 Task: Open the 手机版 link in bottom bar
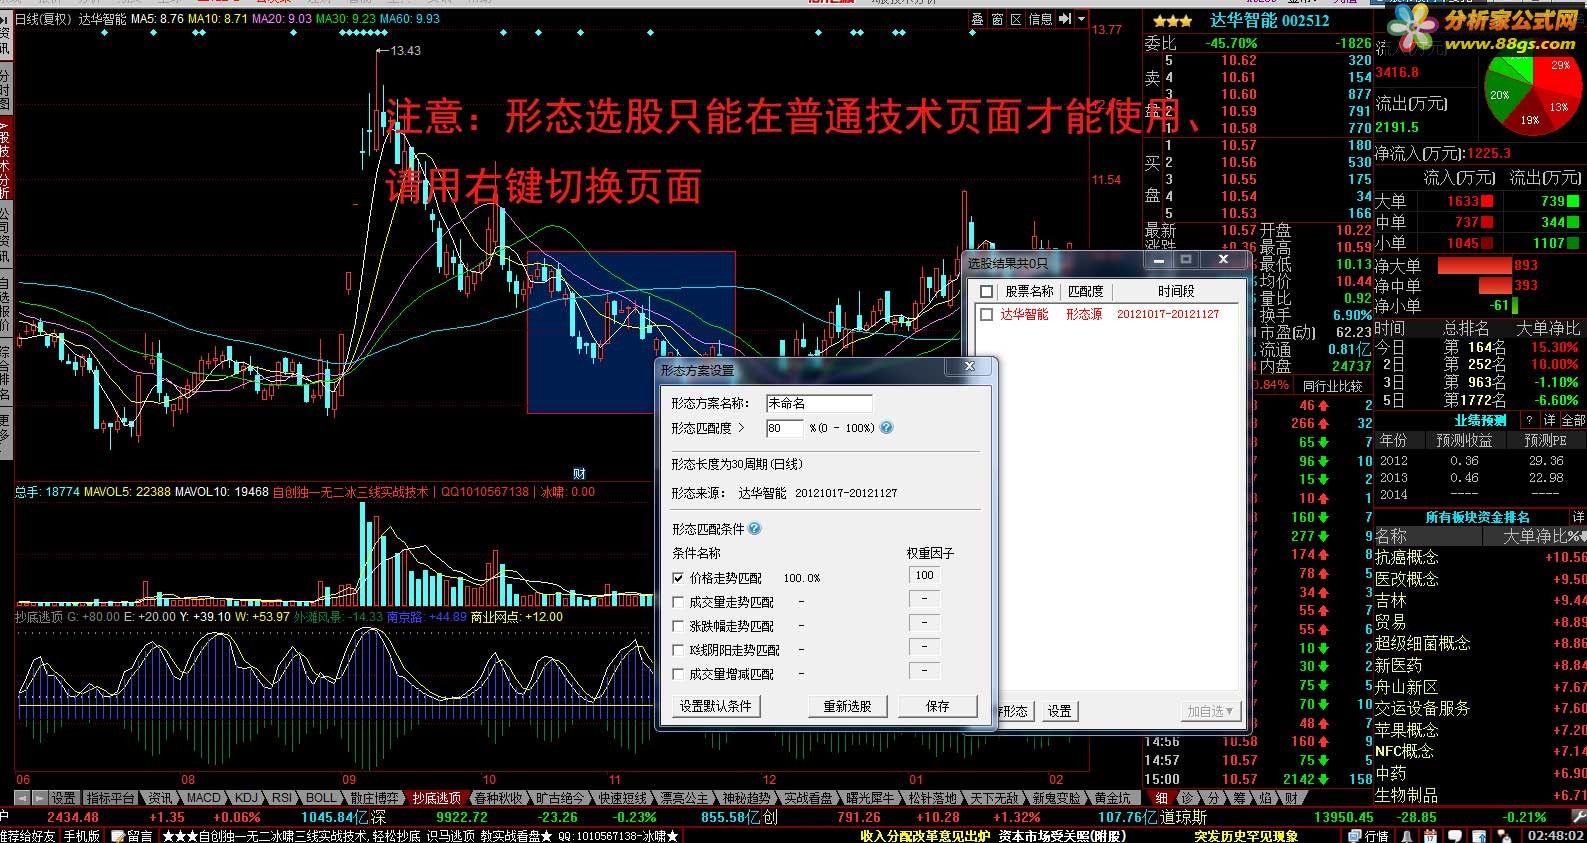(x=82, y=836)
